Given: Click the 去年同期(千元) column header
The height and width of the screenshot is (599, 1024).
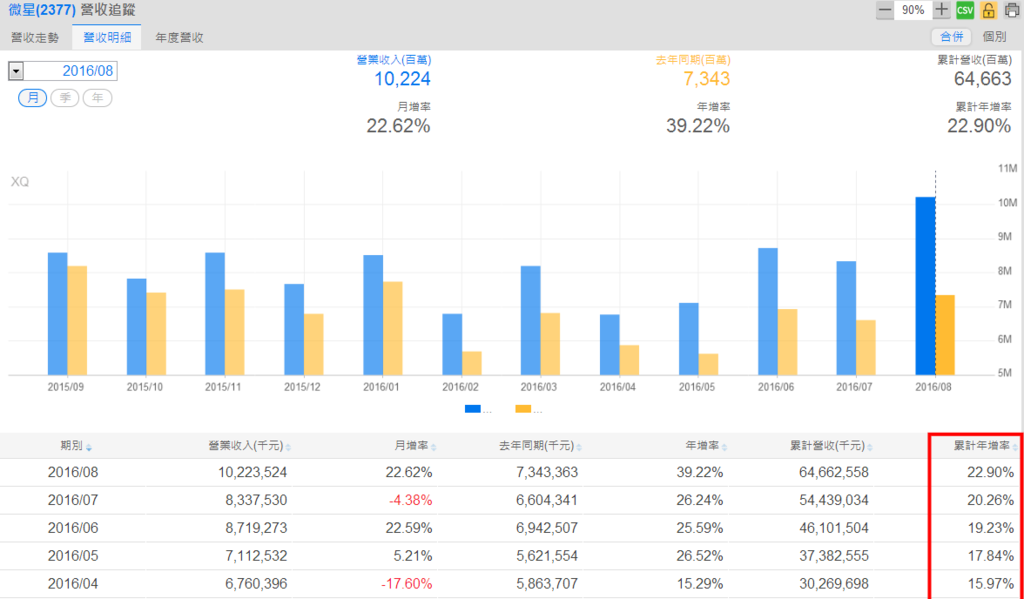Looking at the screenshot, I should click(537, 446).
